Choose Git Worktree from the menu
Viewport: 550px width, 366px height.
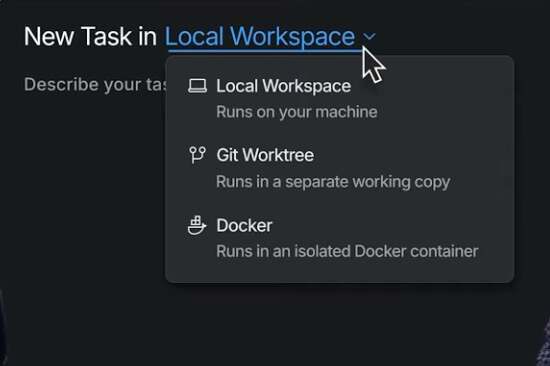[339, 168]
